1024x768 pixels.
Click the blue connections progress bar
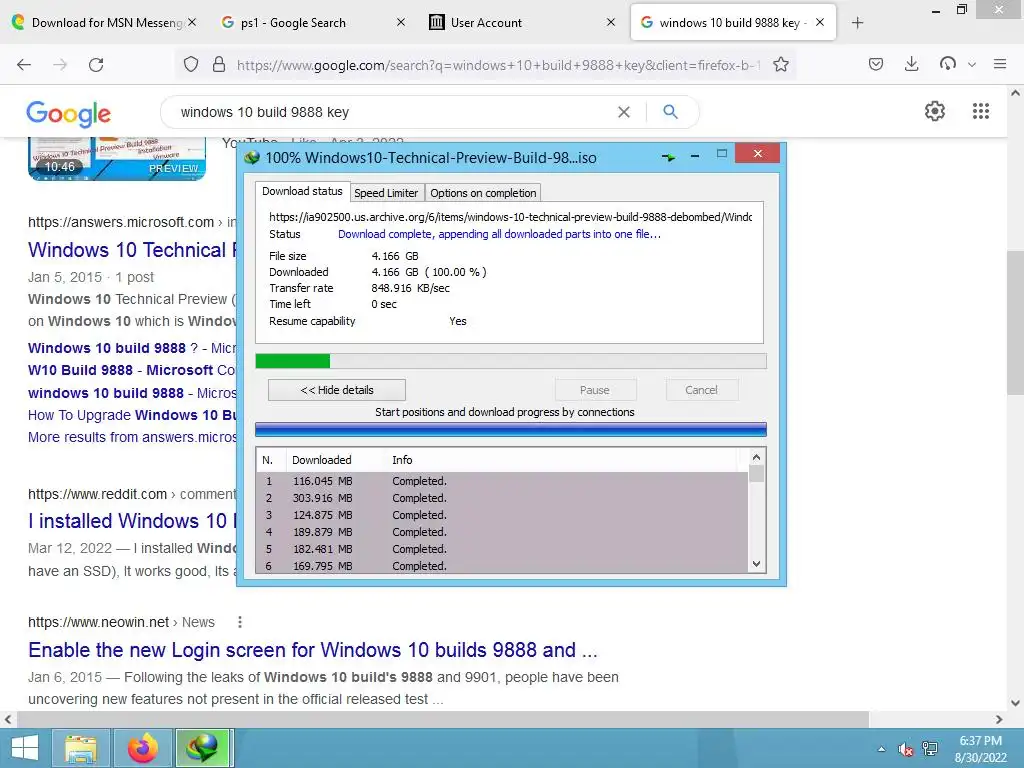[x=511, y=429]
